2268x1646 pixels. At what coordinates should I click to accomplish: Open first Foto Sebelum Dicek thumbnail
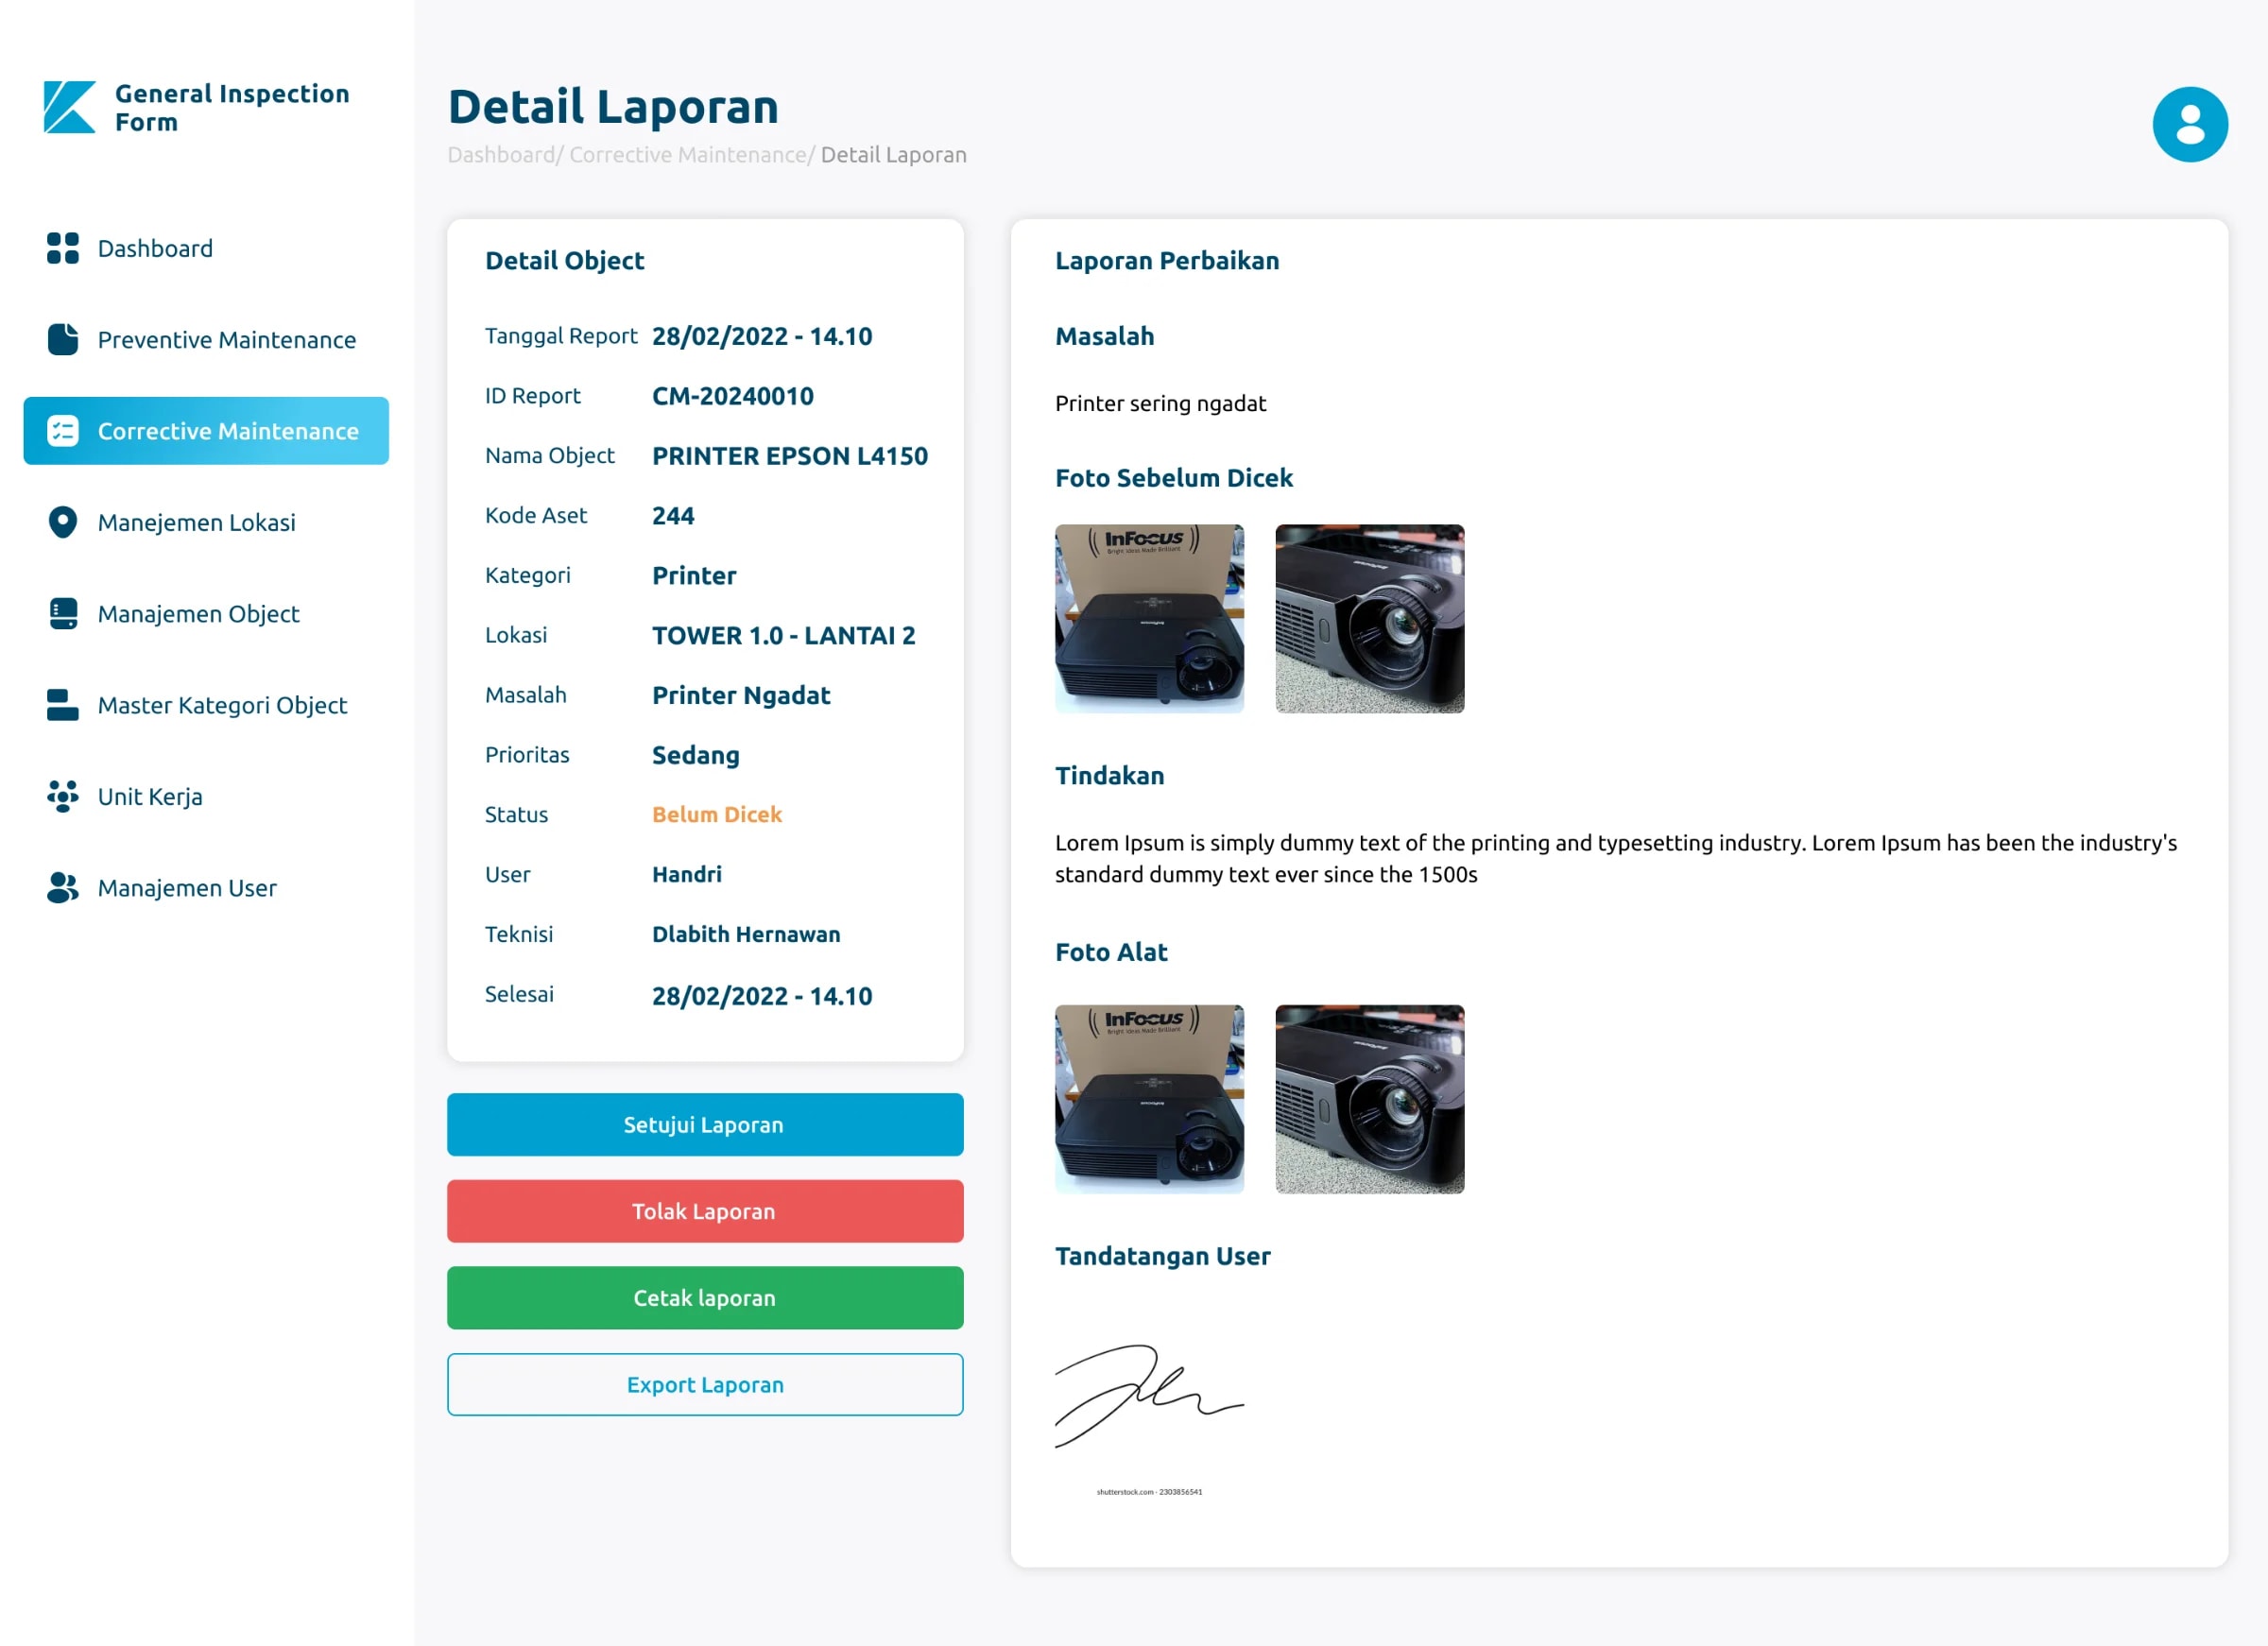(x=1149, y=619)
